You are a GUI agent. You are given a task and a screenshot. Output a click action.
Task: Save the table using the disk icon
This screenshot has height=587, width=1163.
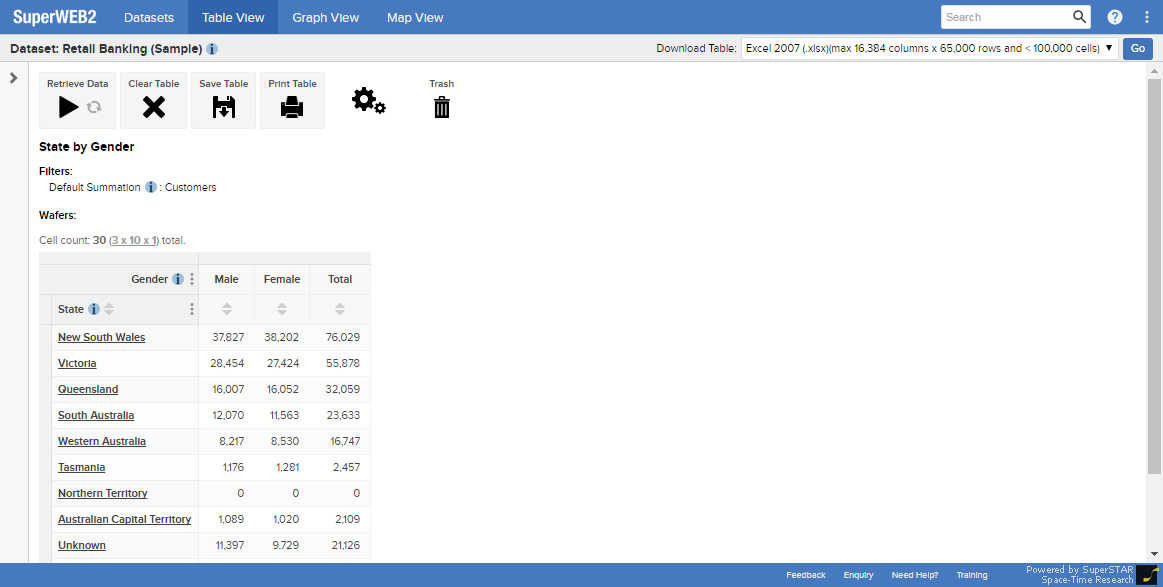(x=224, y=107)
